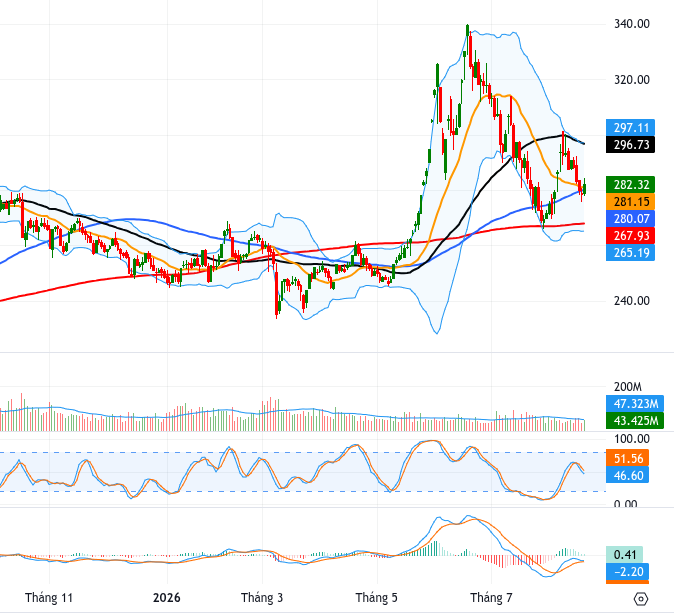Viewport: 674px width, 613px height.
Task: Click the Tháng 7 time axis label
Action: click(491, 598)
